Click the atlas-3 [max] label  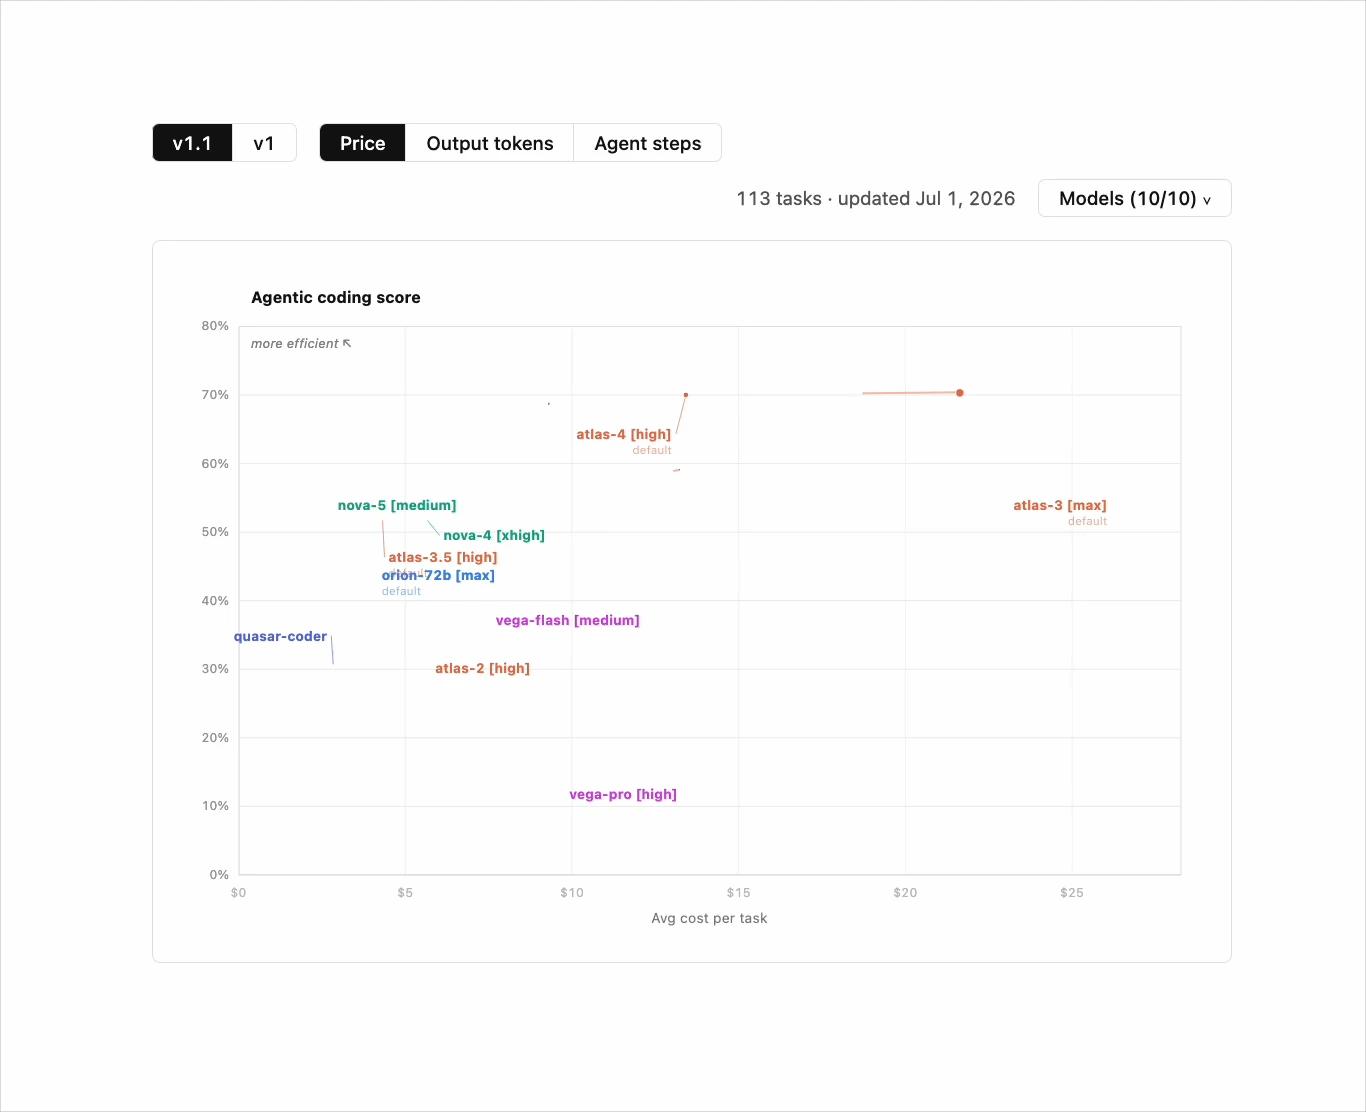click(x=1060, y=505)
